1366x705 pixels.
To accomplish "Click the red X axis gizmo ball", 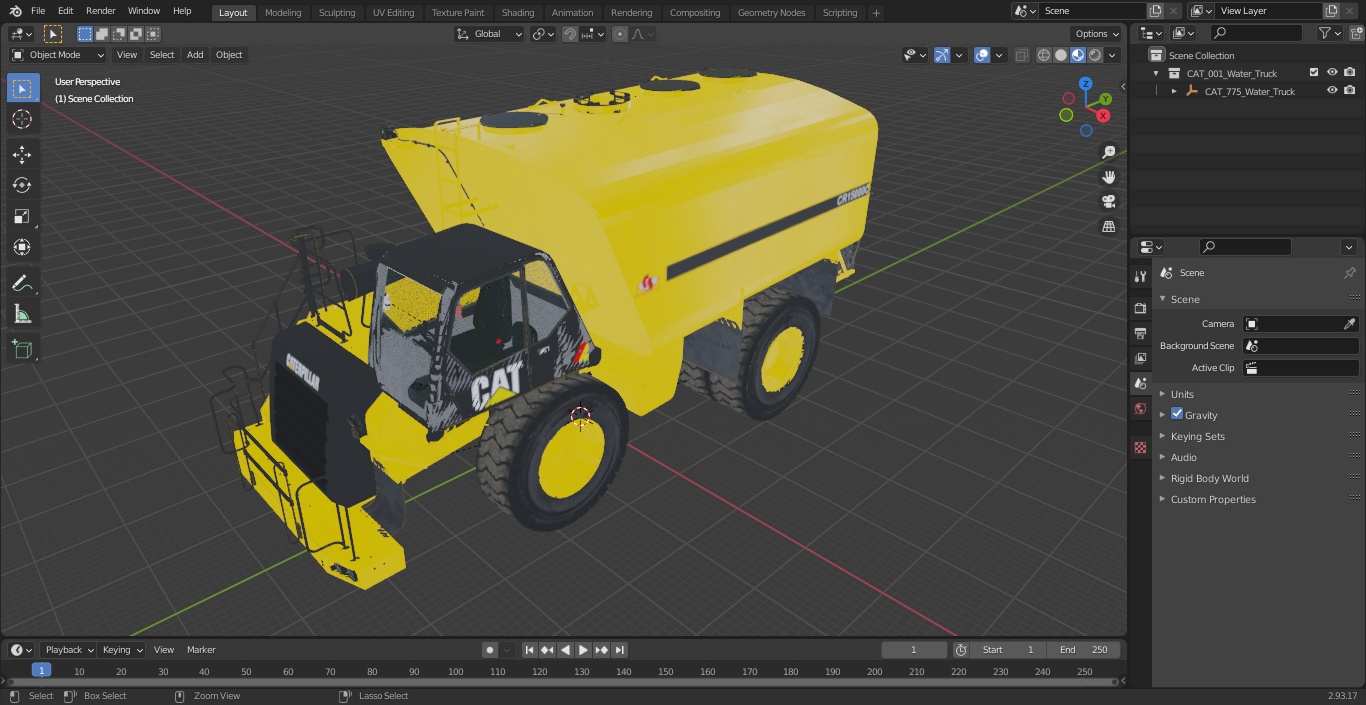I will coord(1103,116).
